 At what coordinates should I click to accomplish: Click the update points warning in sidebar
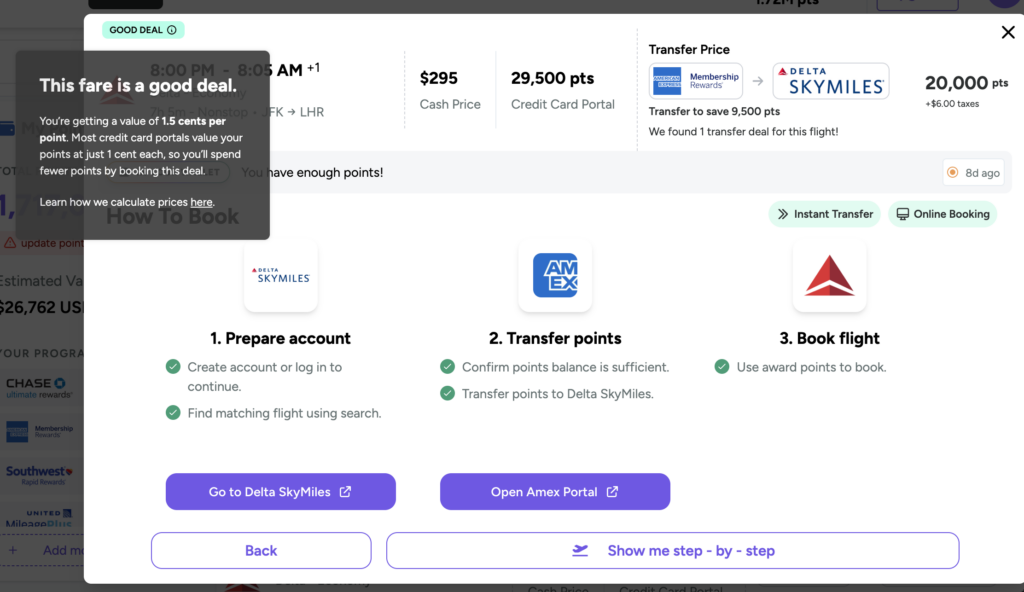click(x=44, y=243)
